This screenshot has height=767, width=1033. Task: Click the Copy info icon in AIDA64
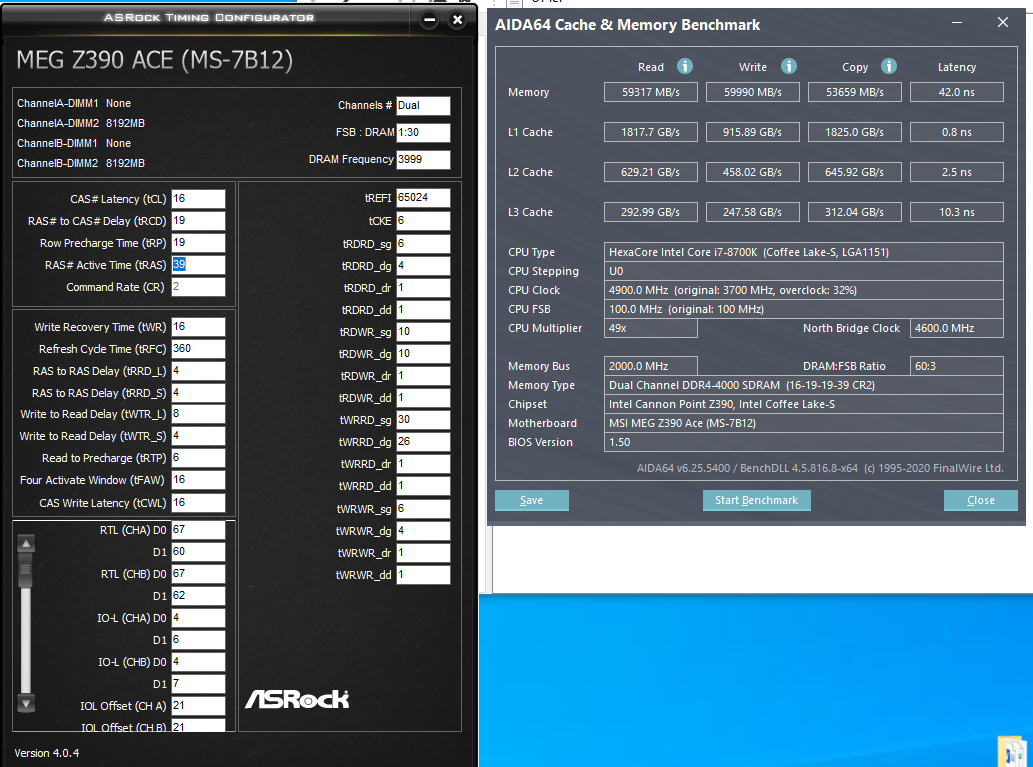pyautogui.click(x=889, y=66)
